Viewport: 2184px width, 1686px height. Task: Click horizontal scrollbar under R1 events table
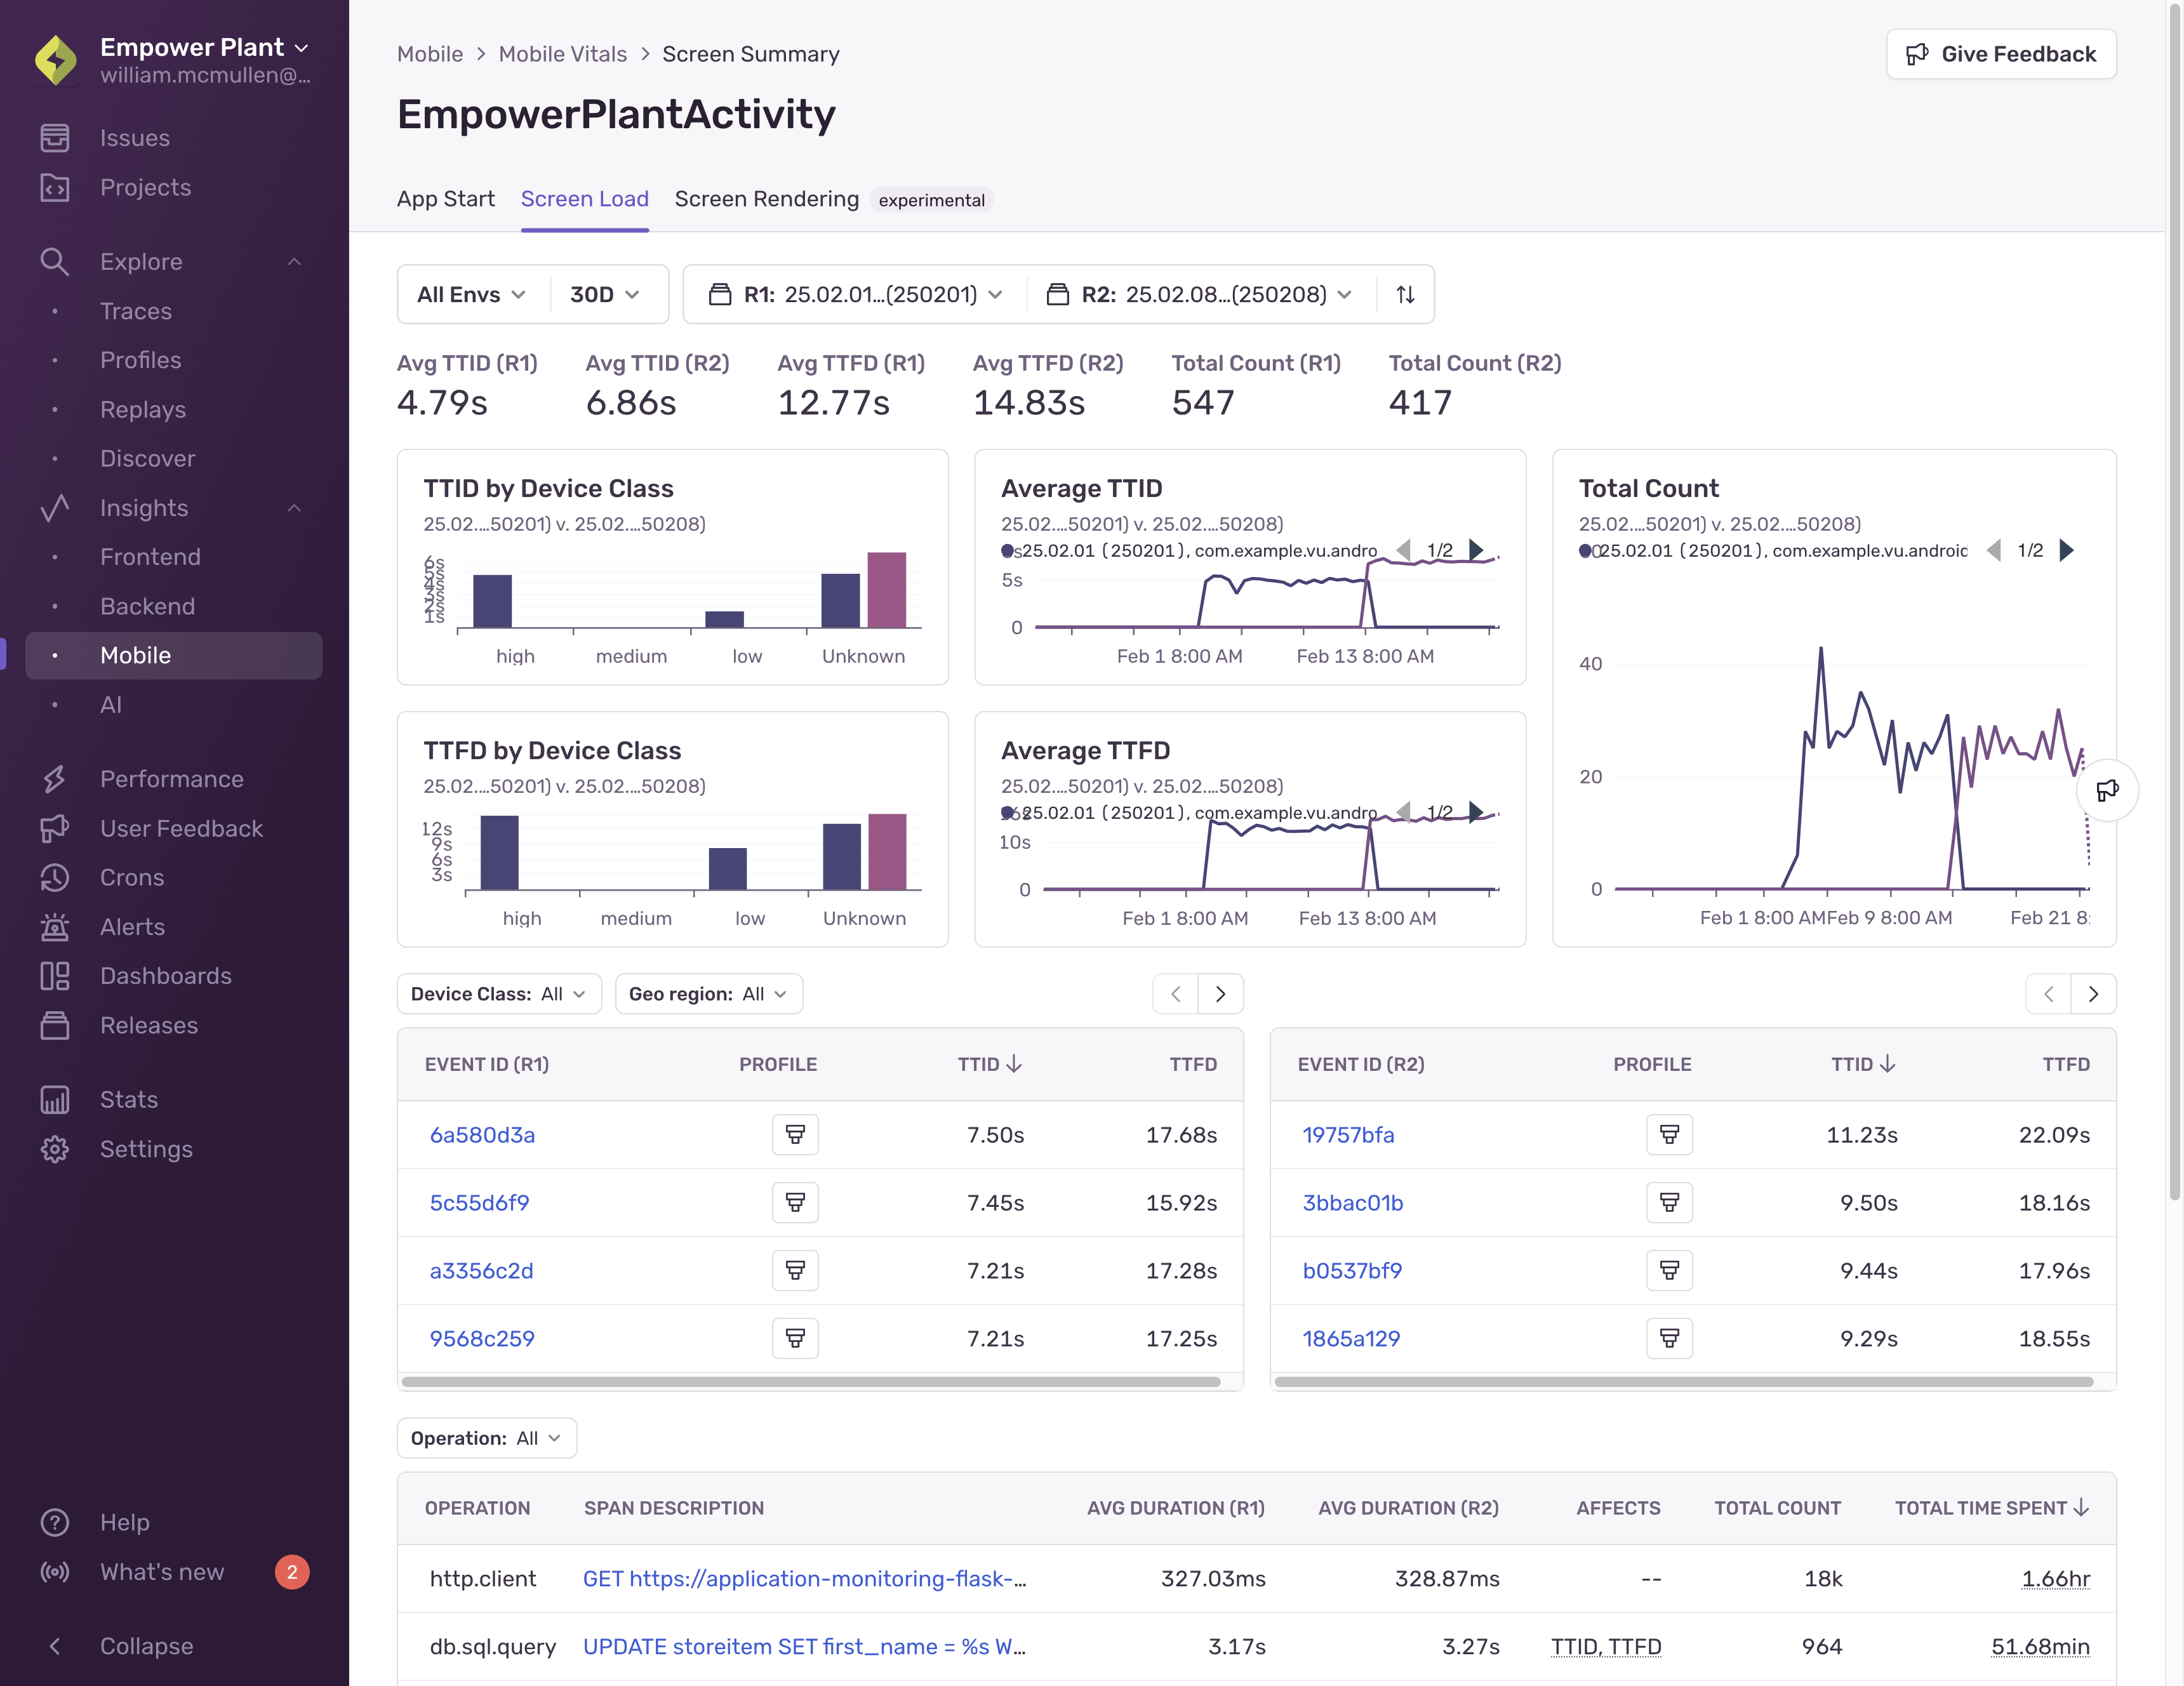pyautogui.click(x=810, y=1382)
